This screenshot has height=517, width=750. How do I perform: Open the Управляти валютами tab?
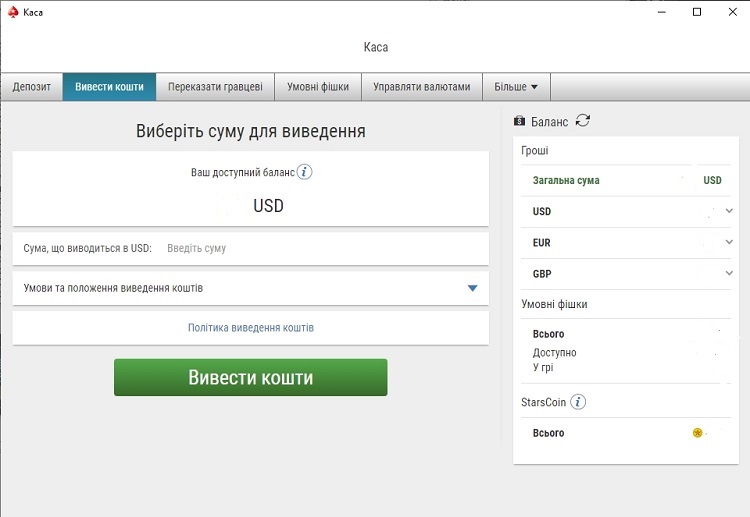(x=422, y=87)
